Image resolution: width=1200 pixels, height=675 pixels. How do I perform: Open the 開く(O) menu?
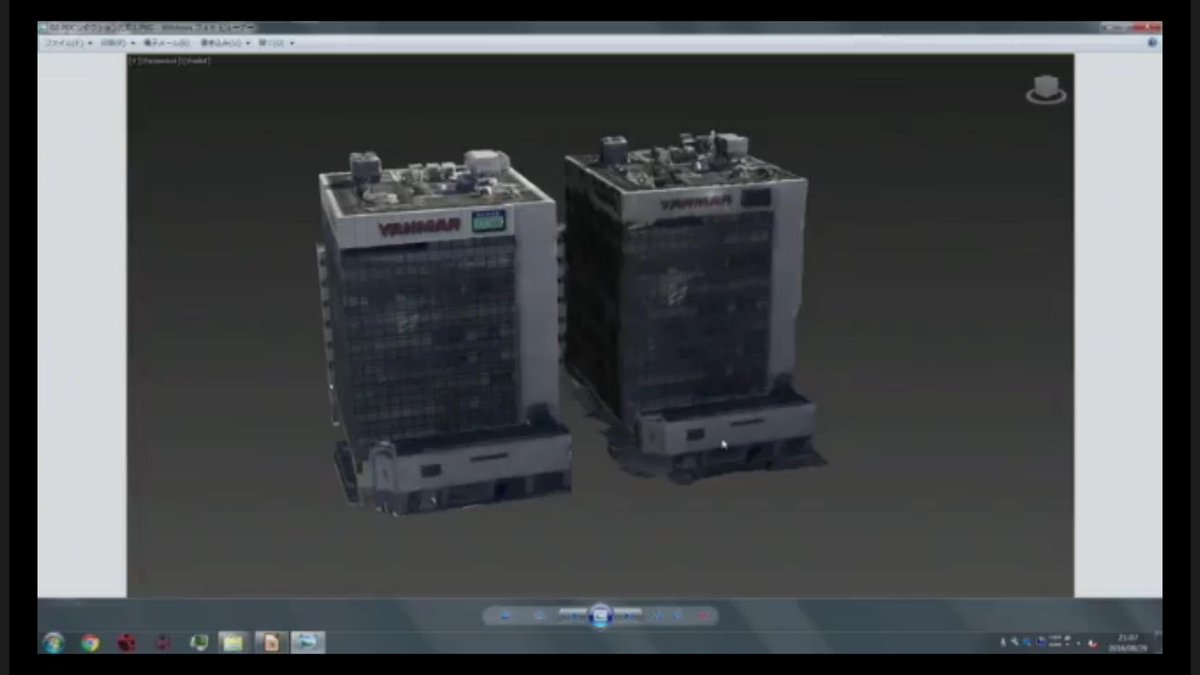pyautogui.click(x=275, y=43)
